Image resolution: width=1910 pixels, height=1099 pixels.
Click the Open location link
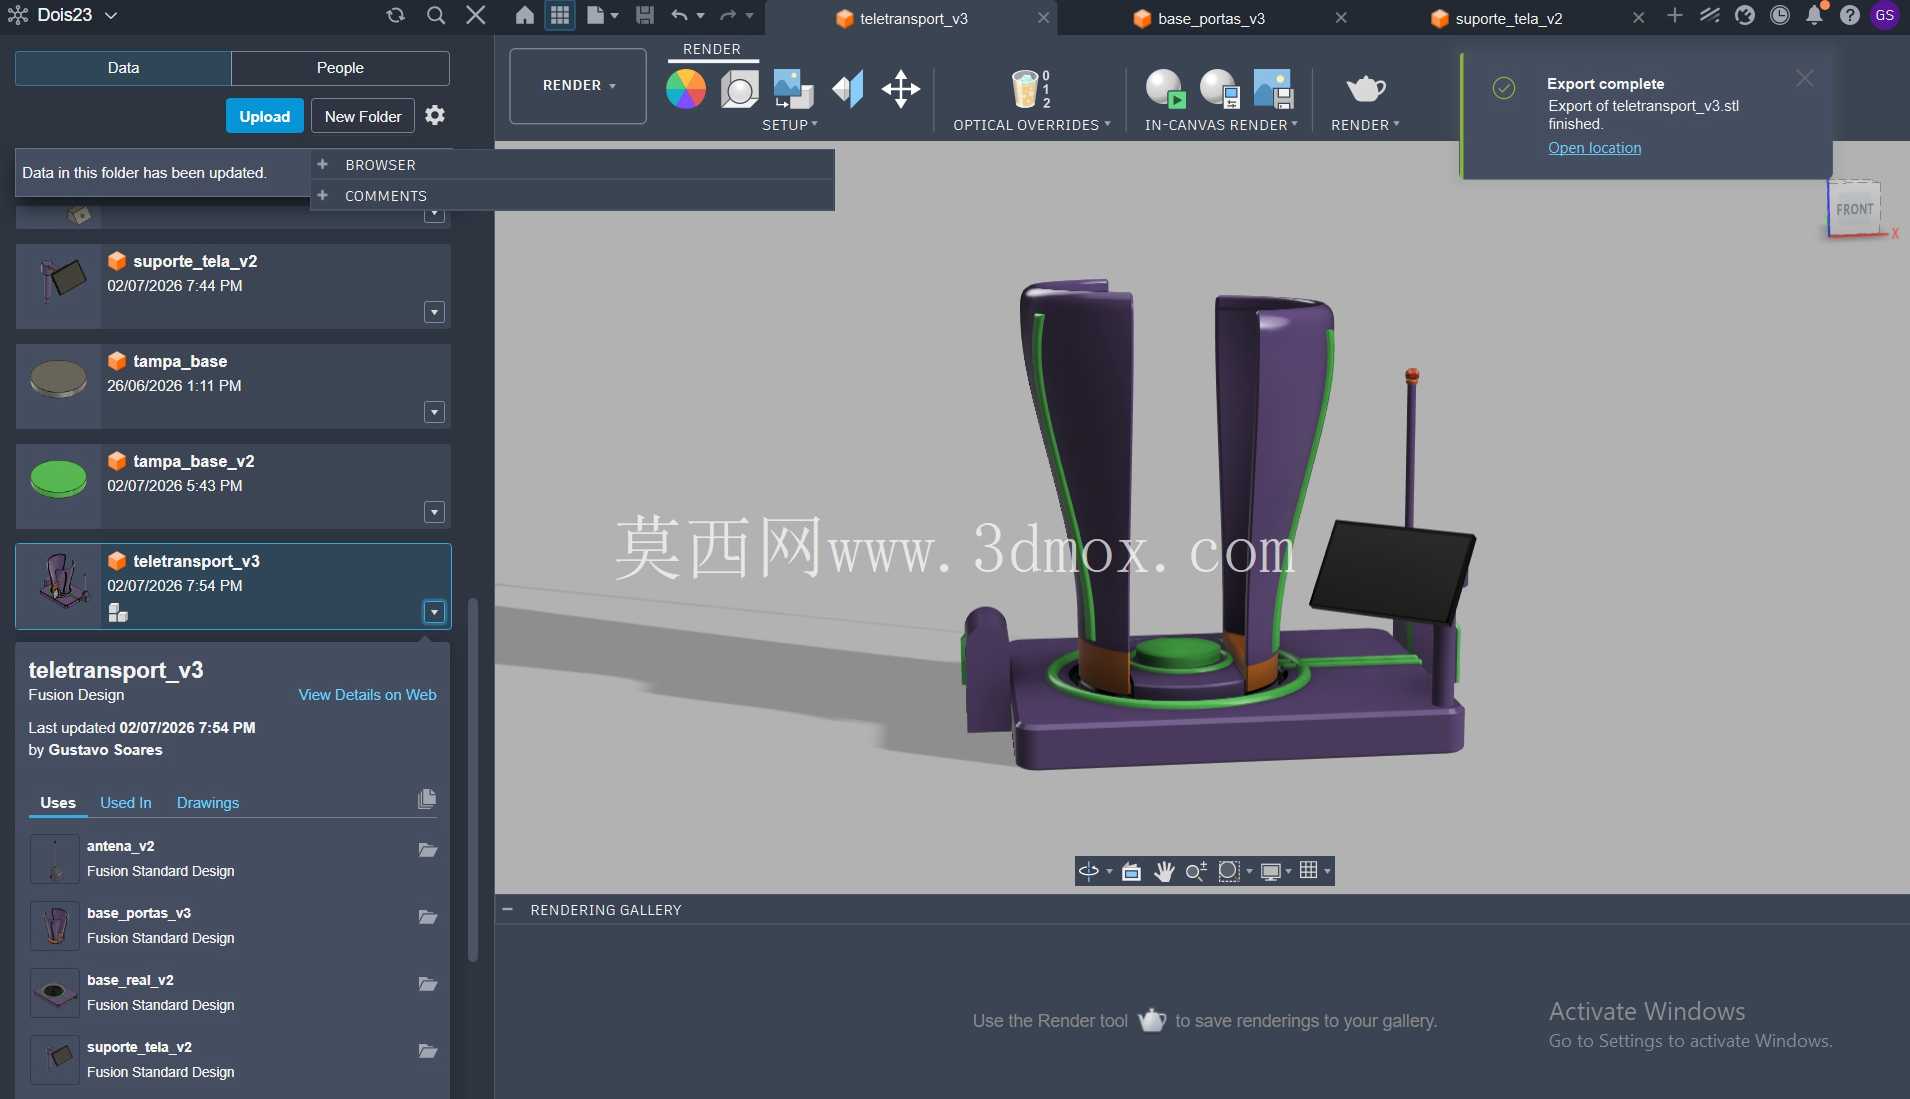pyautogui.click(x=1594, y=148)
